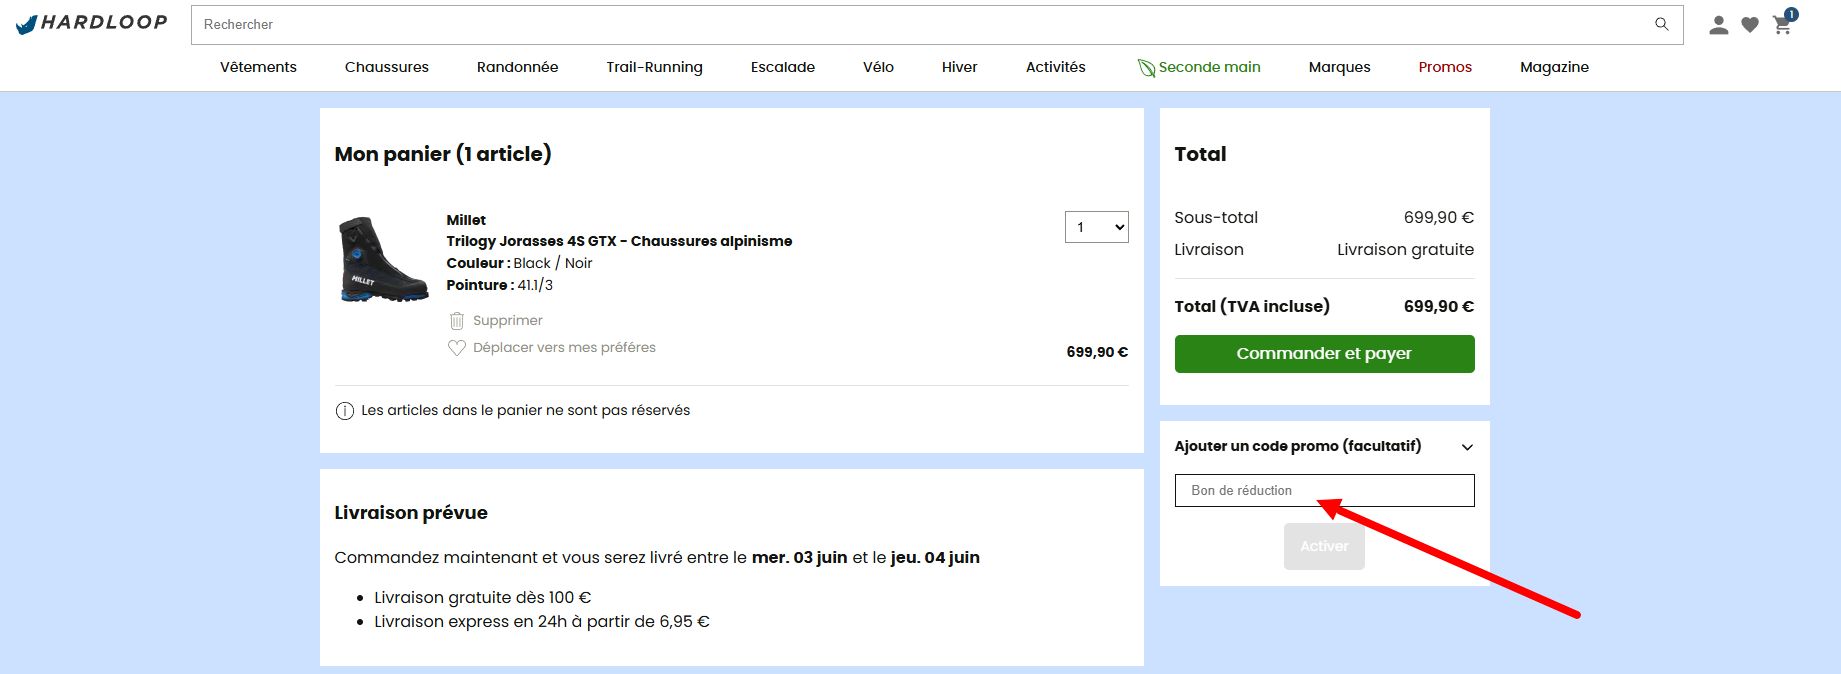Click the item price 699,90 € in cart row

[x=1097, y=352]
